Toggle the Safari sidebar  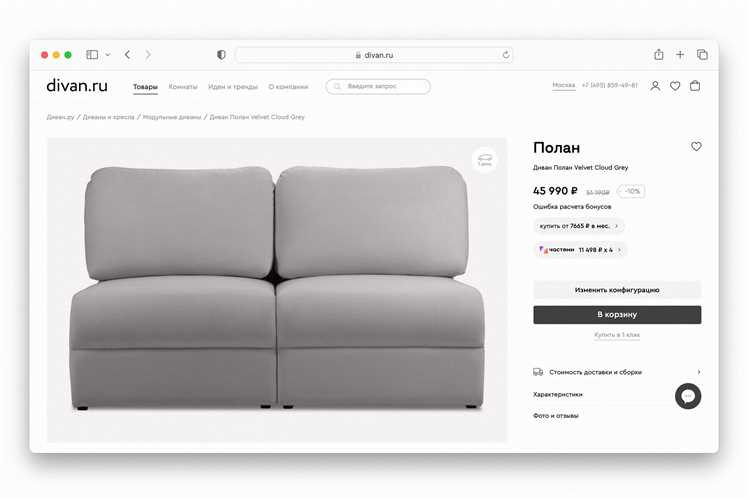92,55
